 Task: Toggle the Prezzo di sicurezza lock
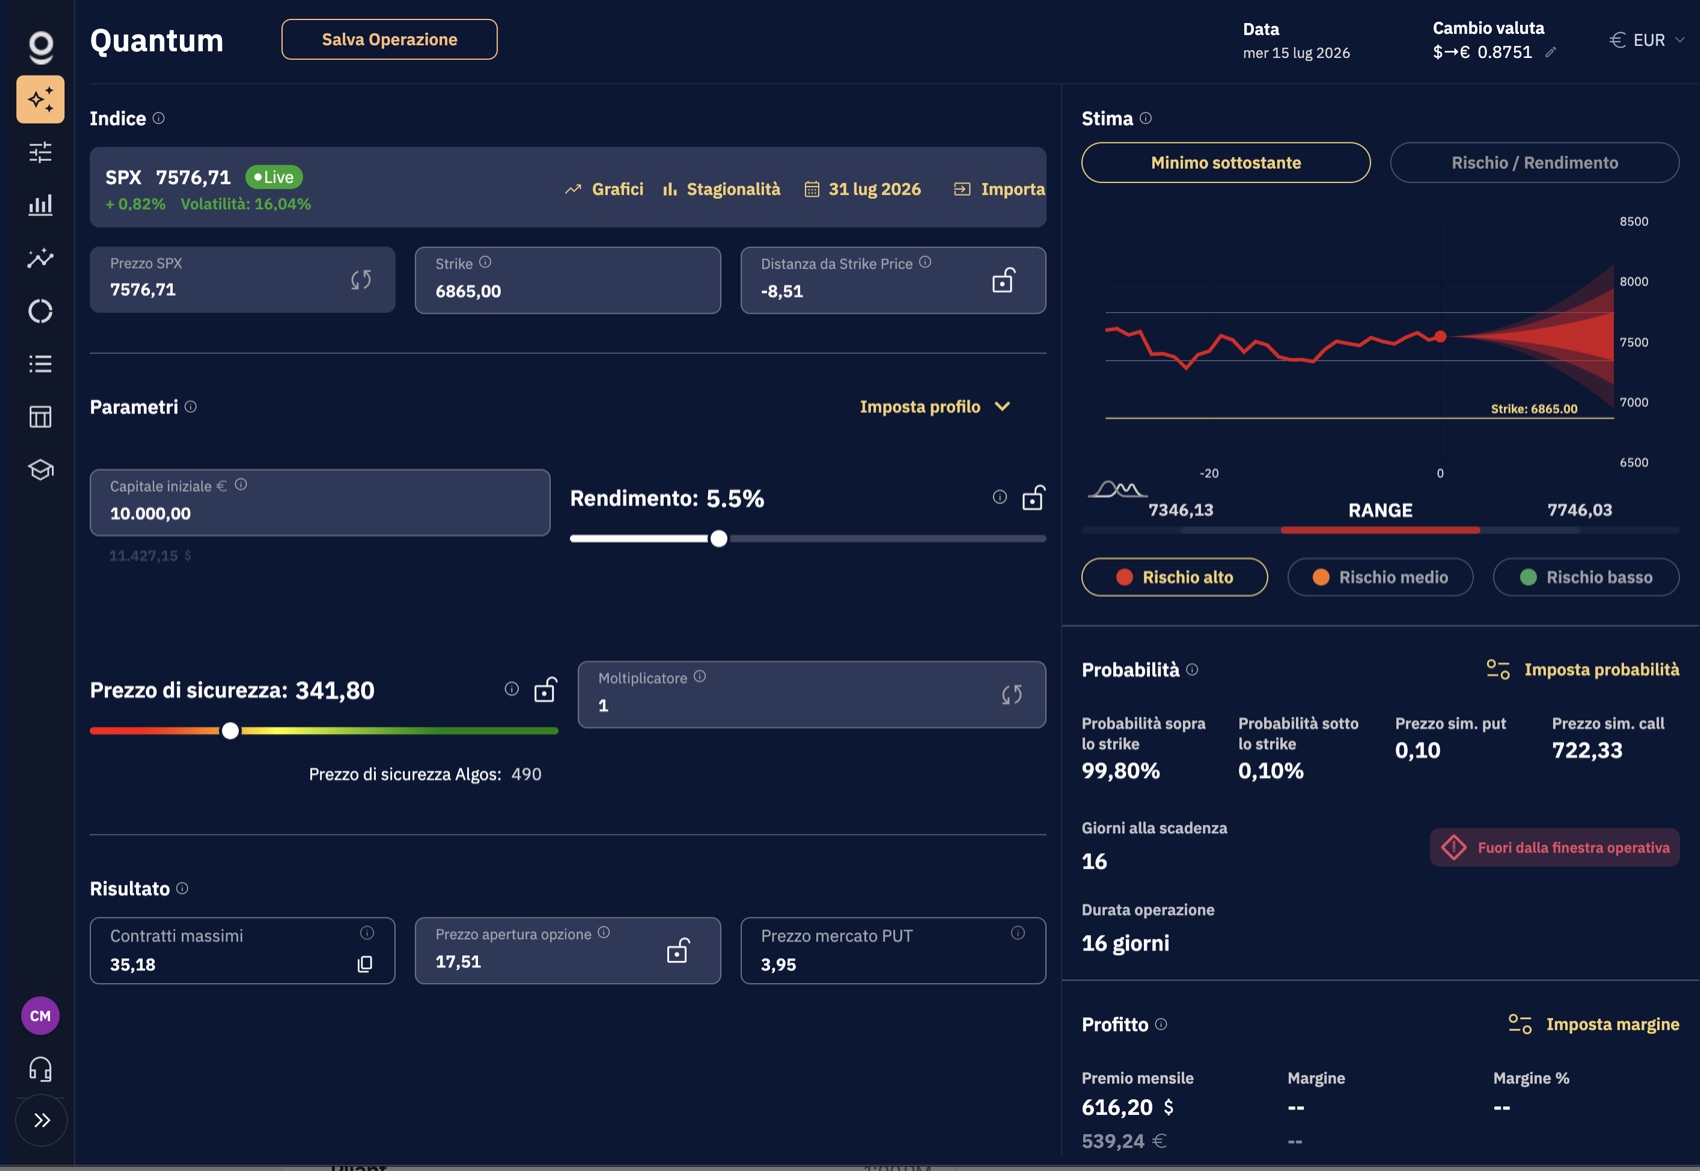click(x=545, y=689)
